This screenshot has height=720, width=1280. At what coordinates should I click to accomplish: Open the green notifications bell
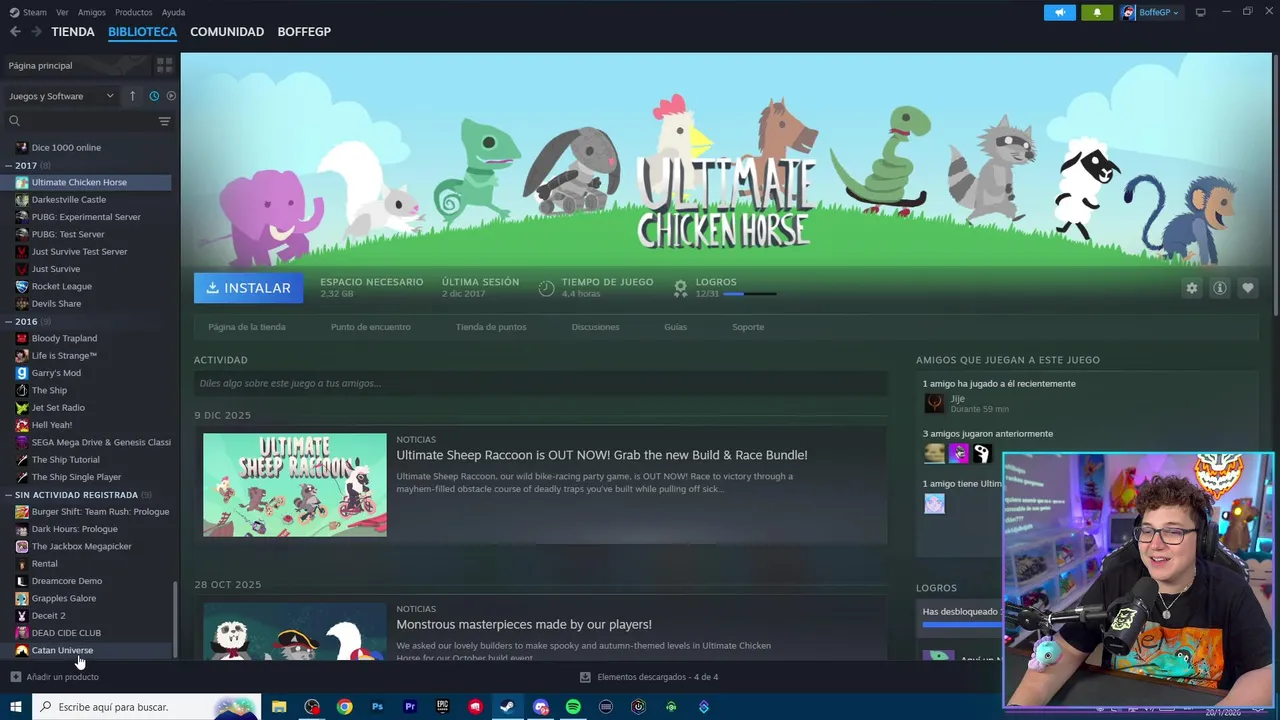coord(1097,12)
